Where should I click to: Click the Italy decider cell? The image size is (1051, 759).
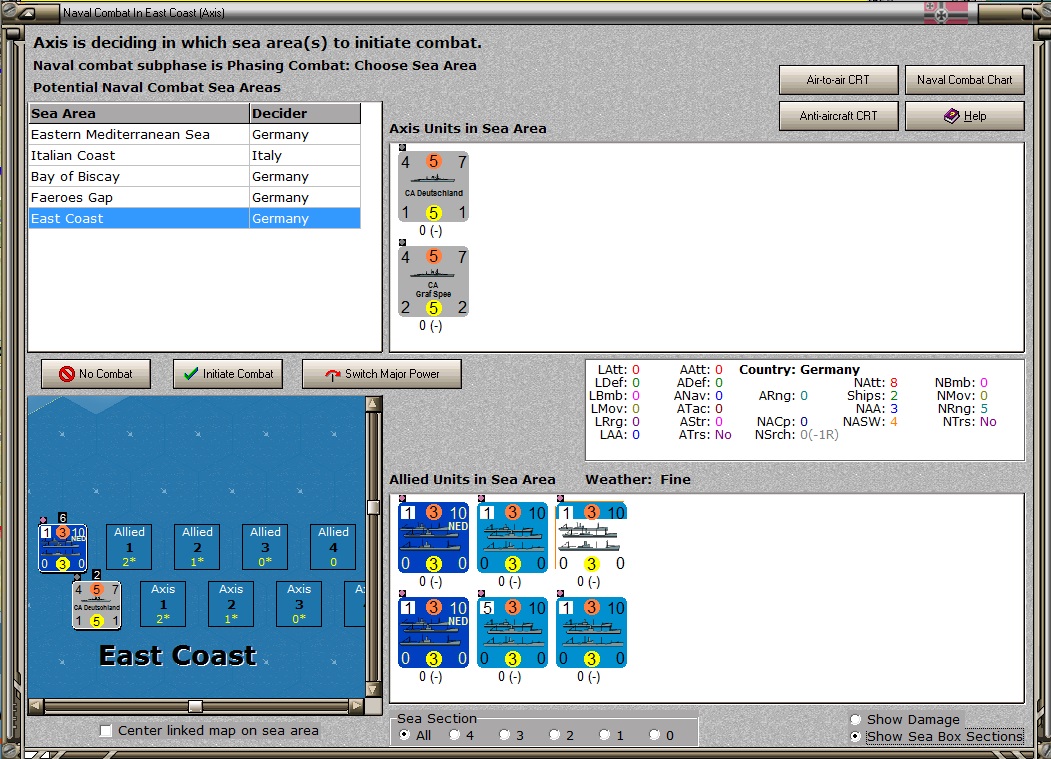(305, 156)
